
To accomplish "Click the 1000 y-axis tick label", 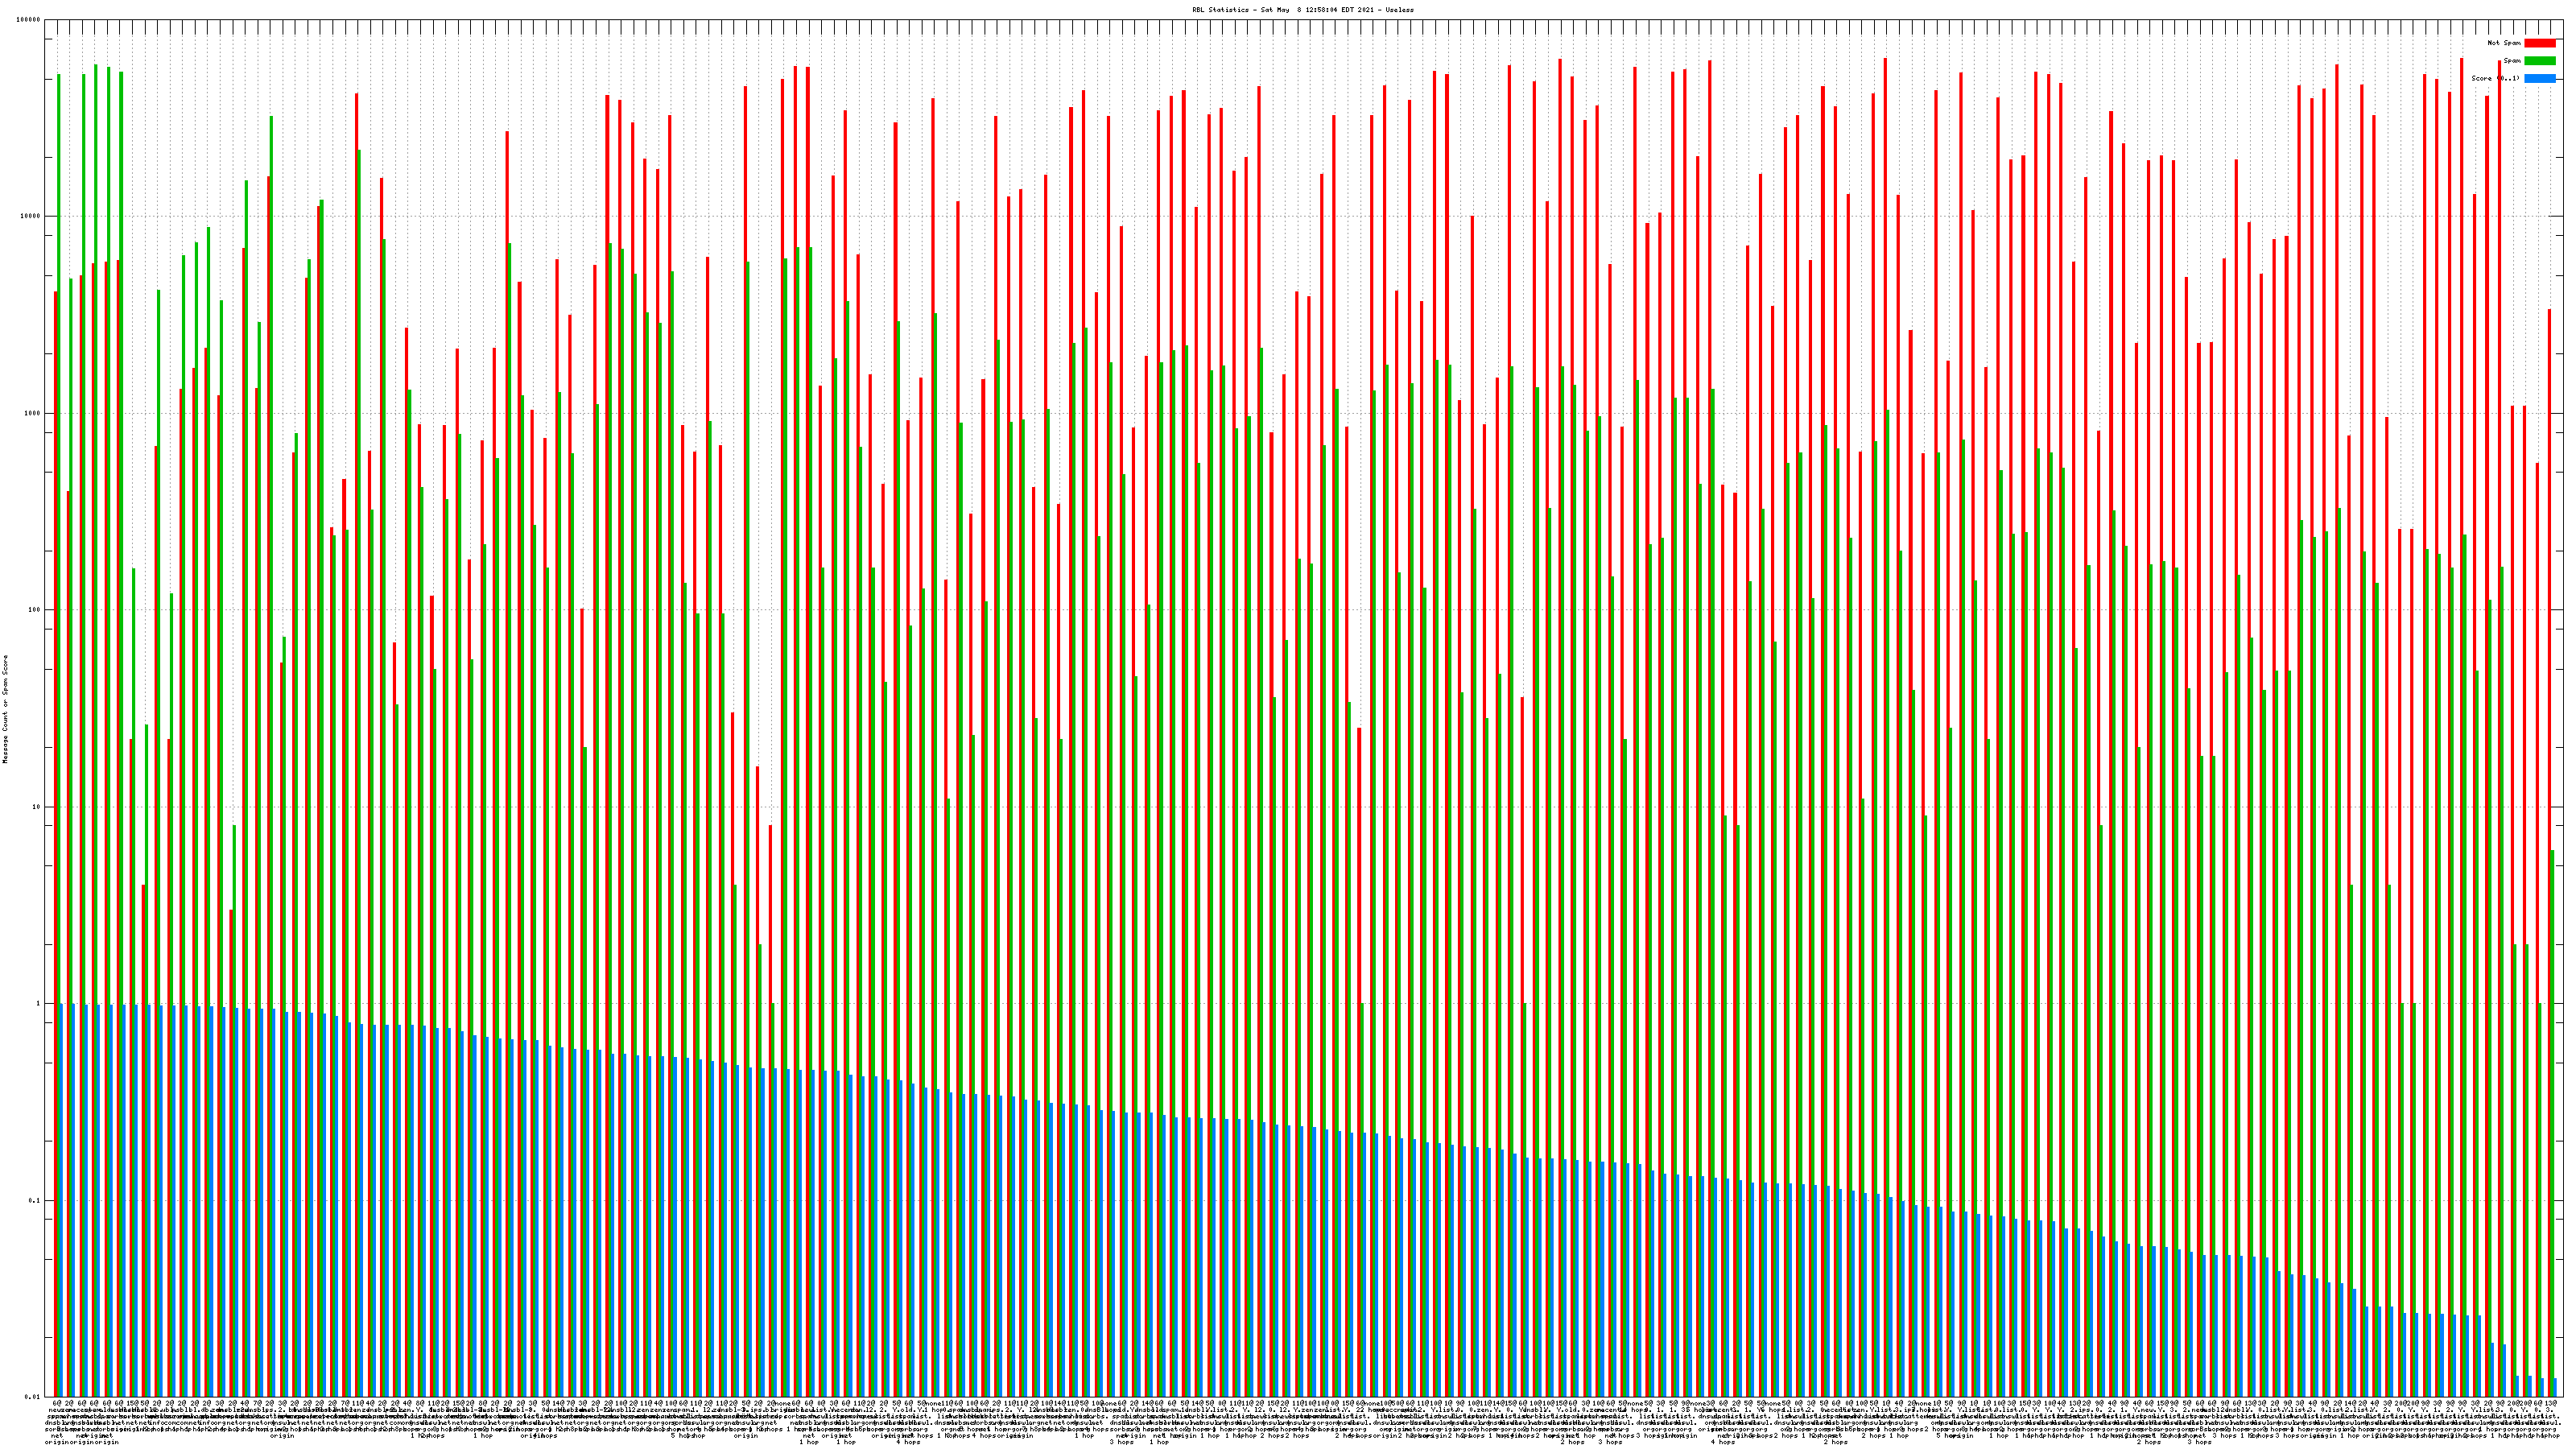I will [x=33, y=413].
